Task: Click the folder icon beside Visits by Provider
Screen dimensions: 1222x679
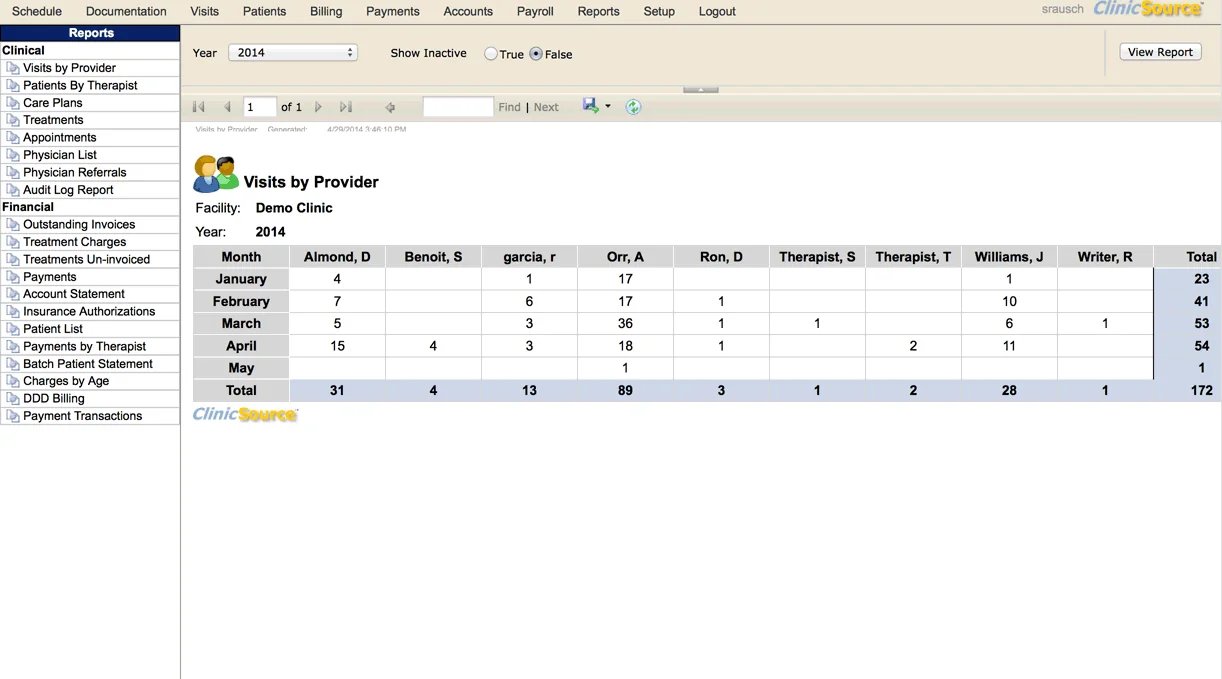Action: [x=13, y=67]
